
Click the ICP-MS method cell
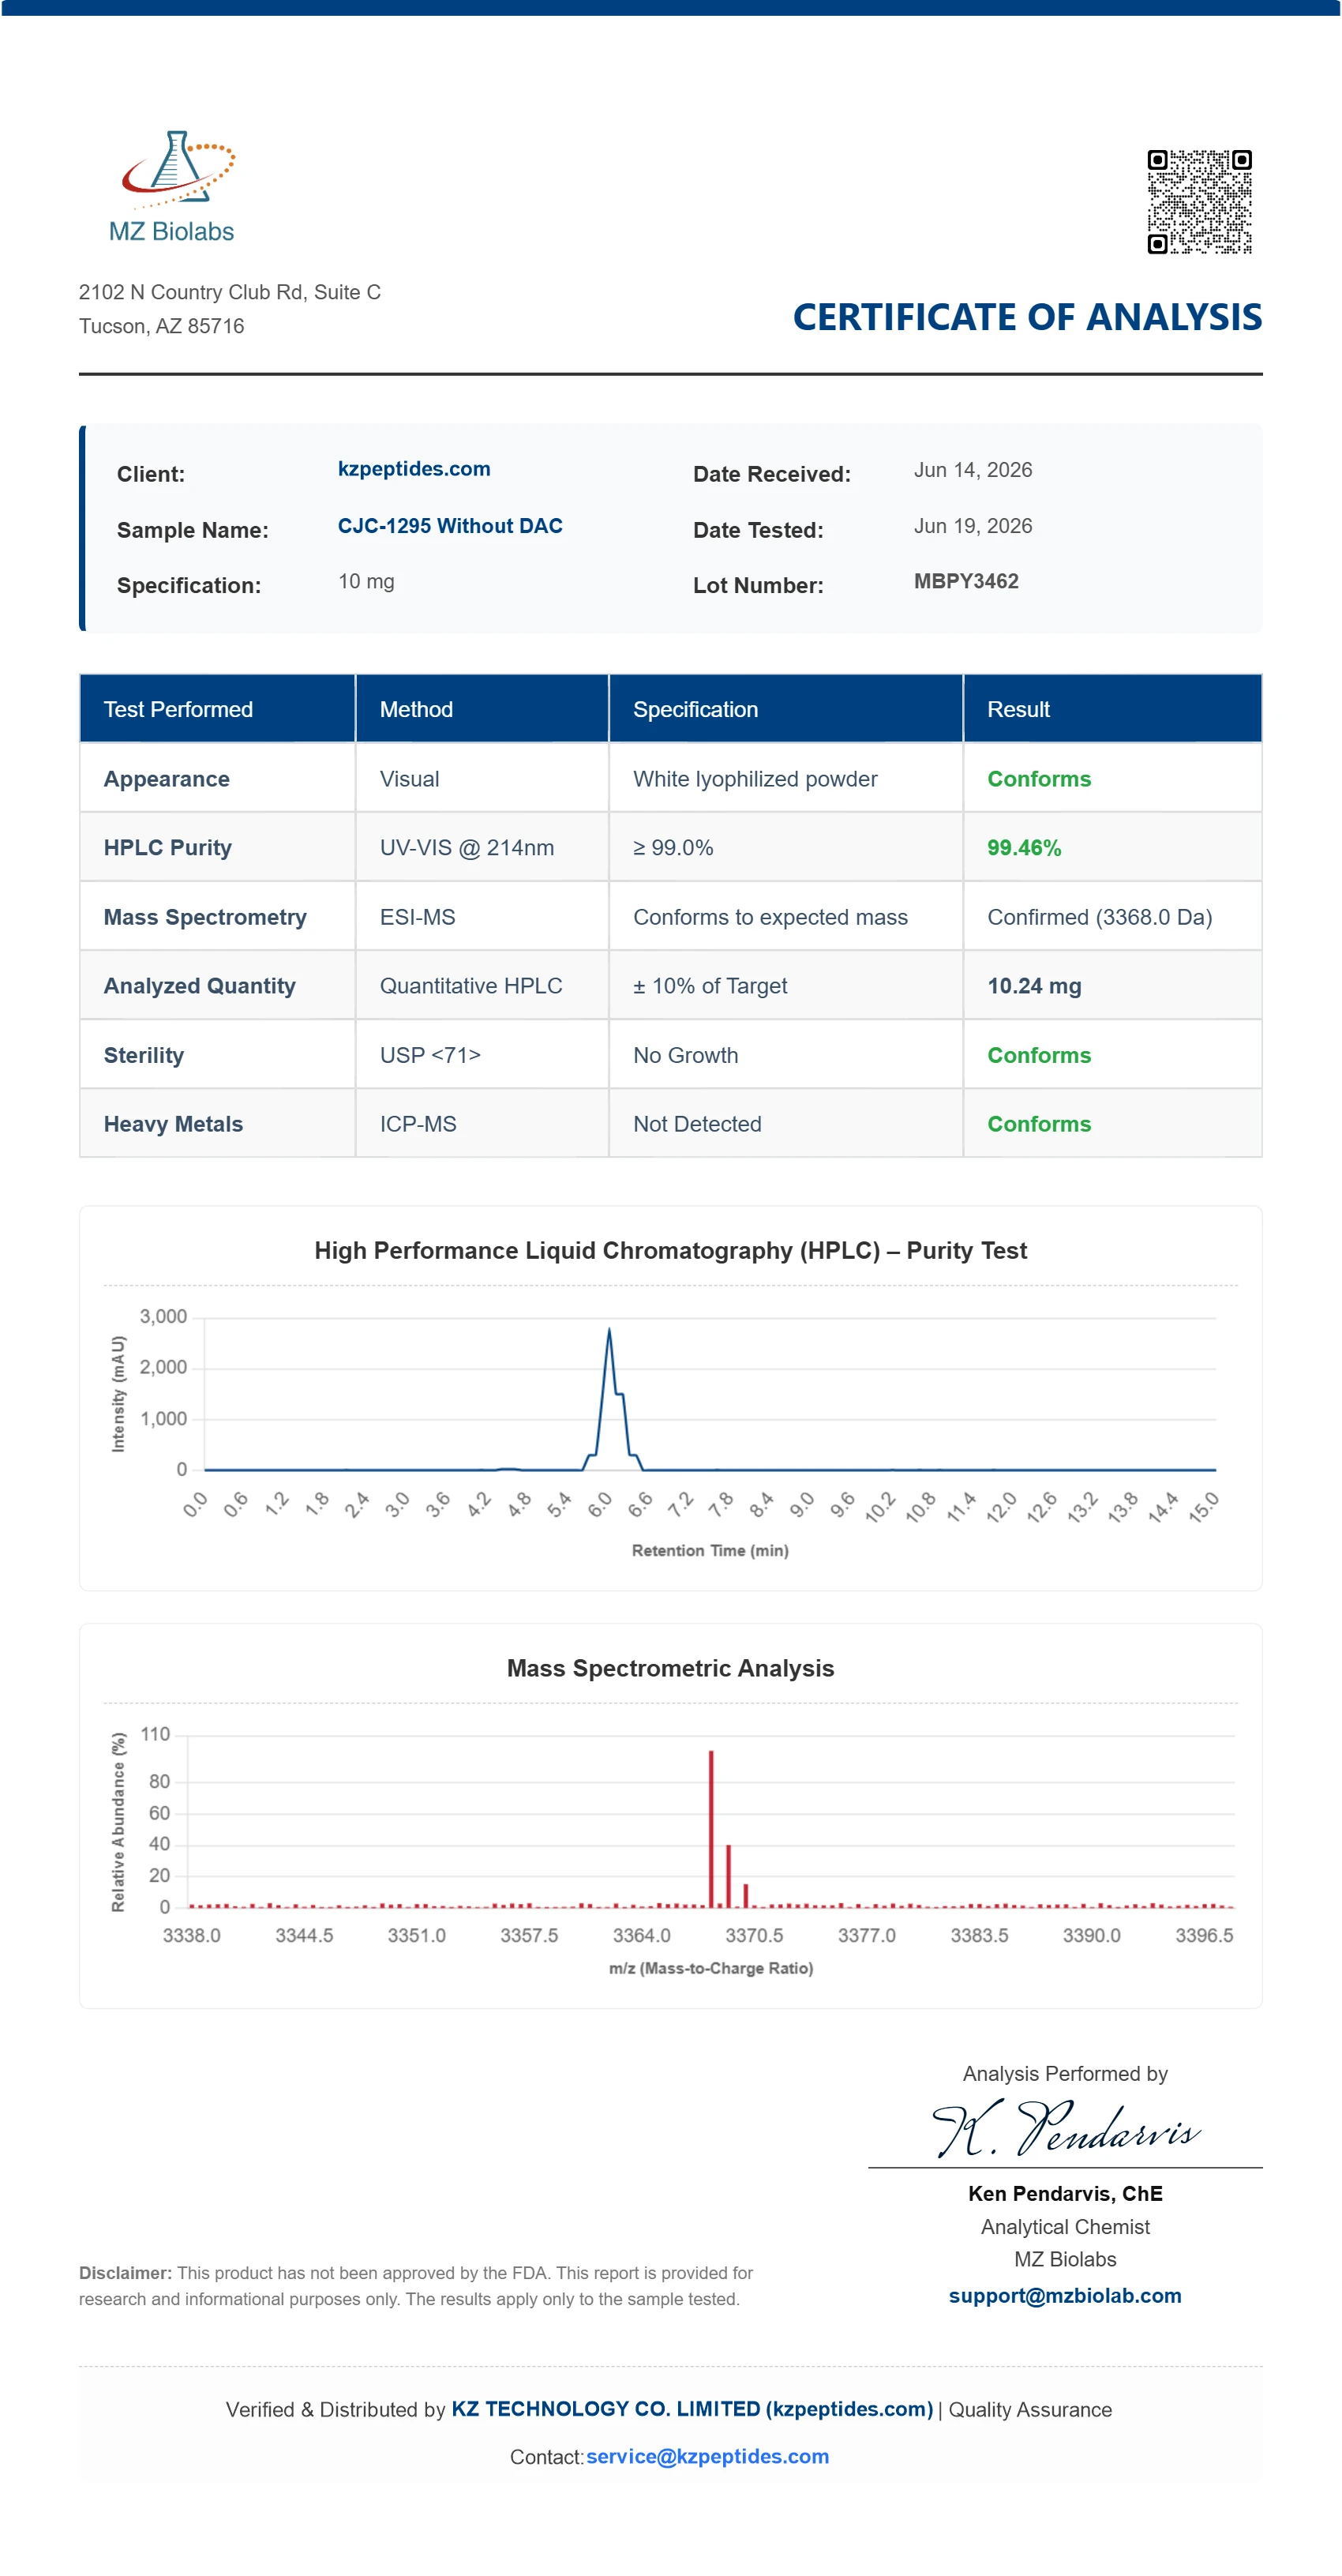coord(417,1124)
